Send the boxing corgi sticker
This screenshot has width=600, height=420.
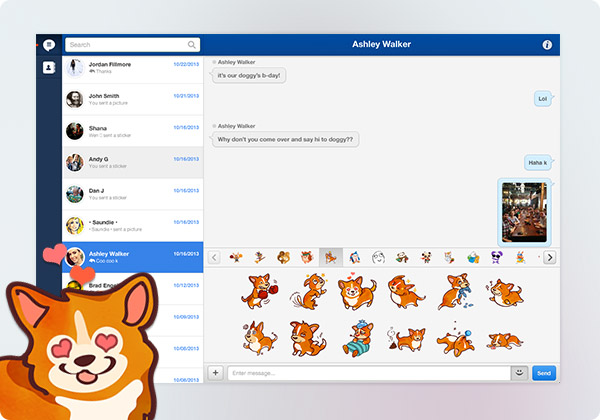(260, 291)
